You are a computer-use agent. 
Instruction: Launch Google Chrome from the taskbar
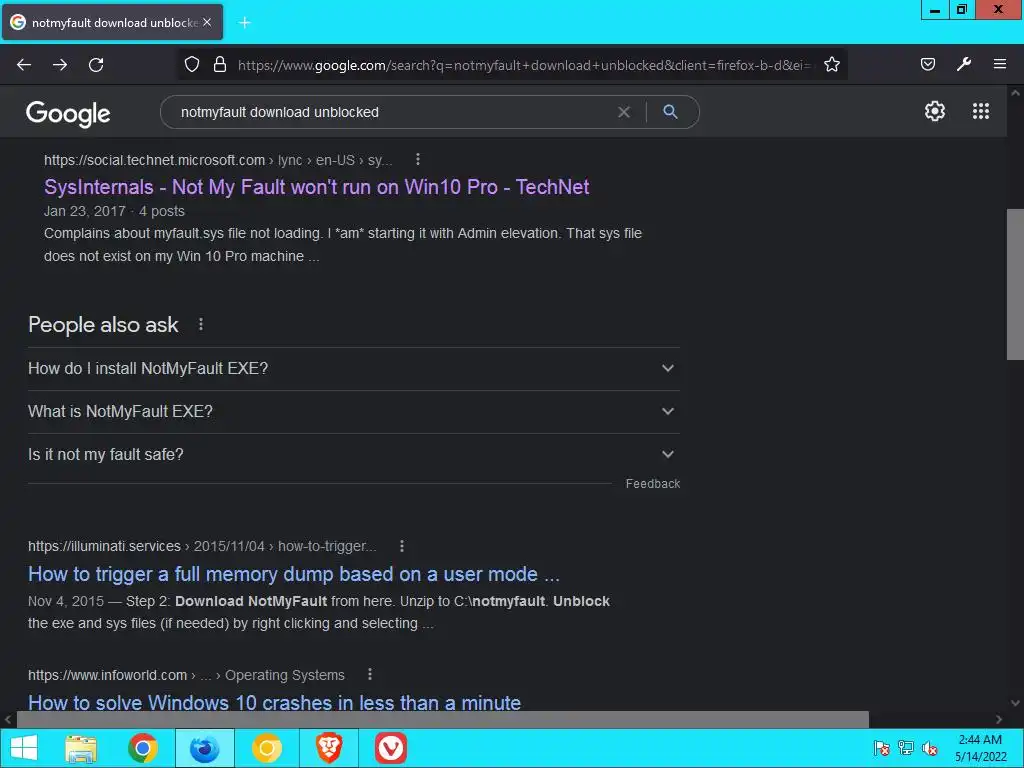pyautogui.click(x=142, y=748)
